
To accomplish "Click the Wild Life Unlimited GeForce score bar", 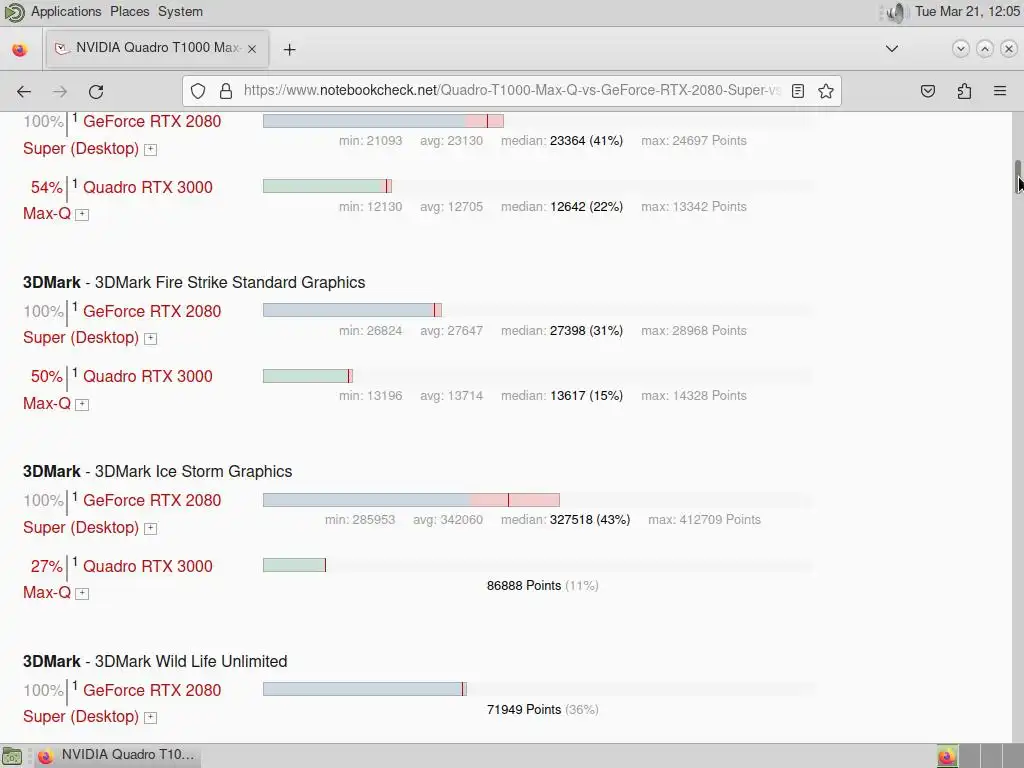I will pos(364,689).
